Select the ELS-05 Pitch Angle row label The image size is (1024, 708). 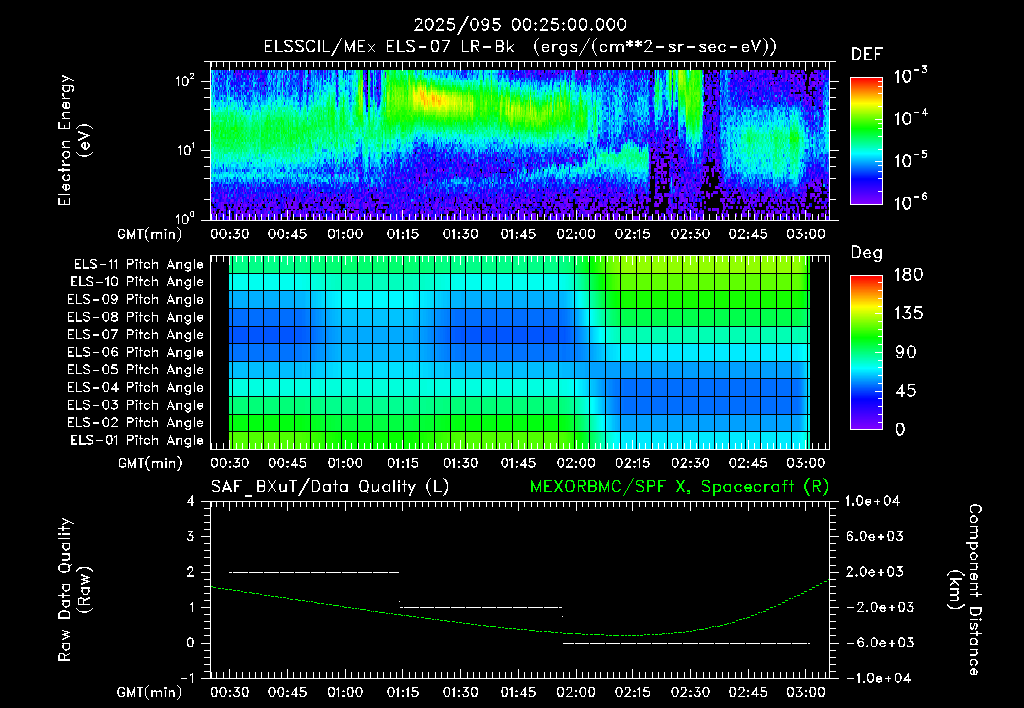[x=136, y=370]
